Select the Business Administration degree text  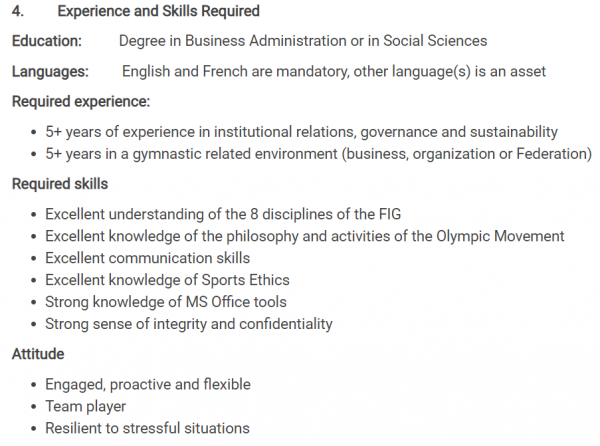tap(303, 41)
